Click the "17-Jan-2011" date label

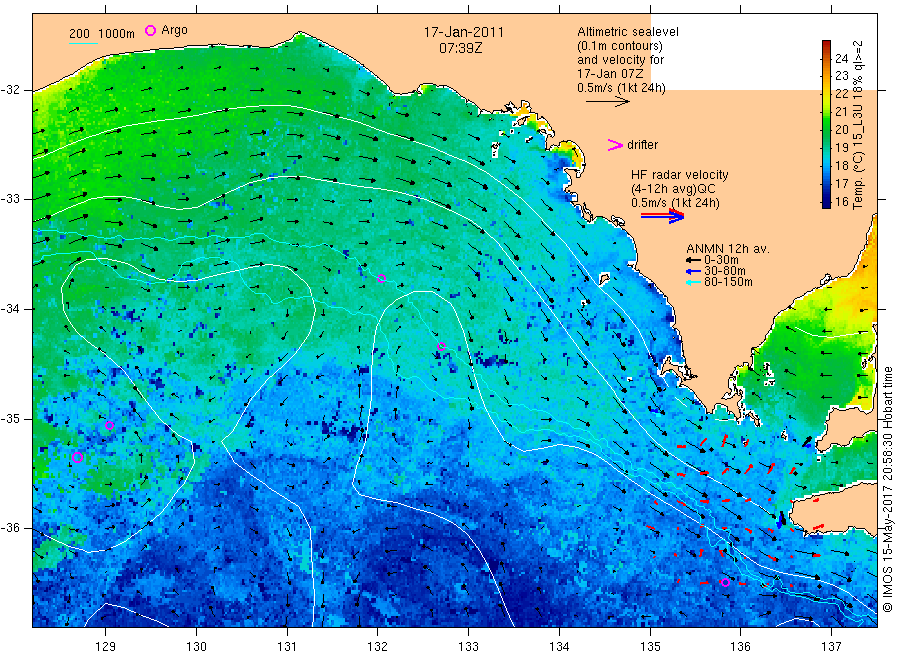(x=464, y=32)
